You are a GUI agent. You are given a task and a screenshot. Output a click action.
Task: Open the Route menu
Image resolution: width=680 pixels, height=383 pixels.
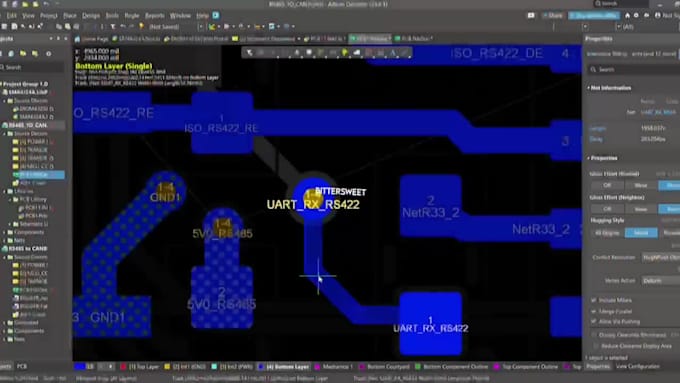[132, 16]
